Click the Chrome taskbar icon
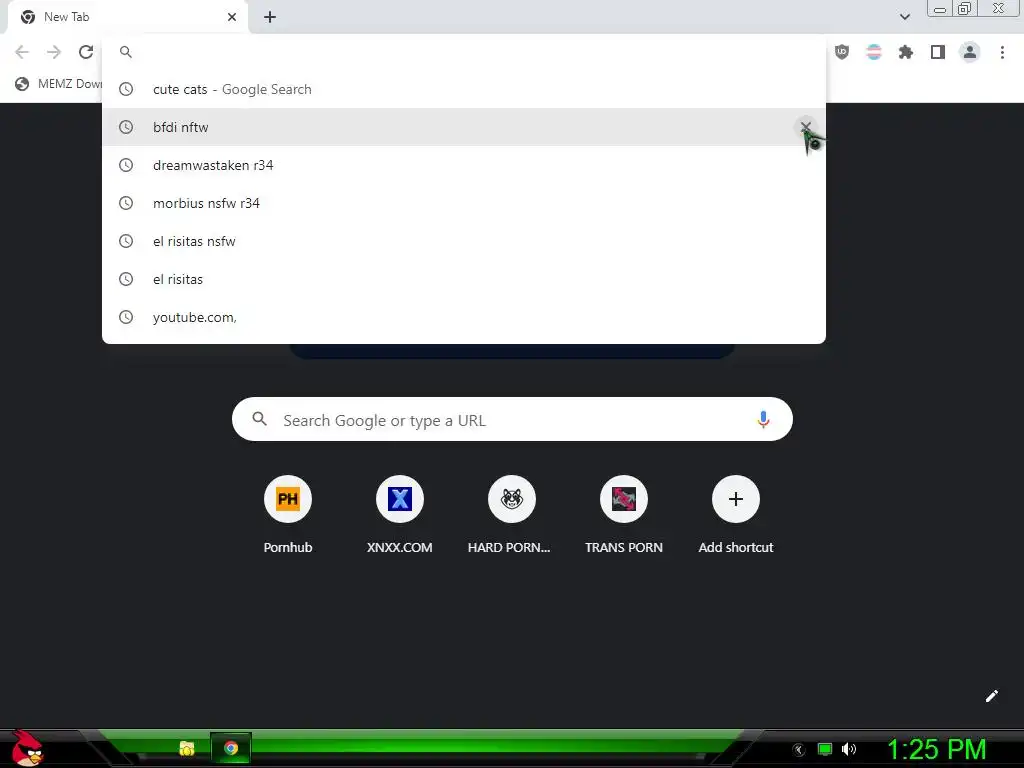Image resolution: width=1024 pixels, height=768 pixels. [231, 748]
